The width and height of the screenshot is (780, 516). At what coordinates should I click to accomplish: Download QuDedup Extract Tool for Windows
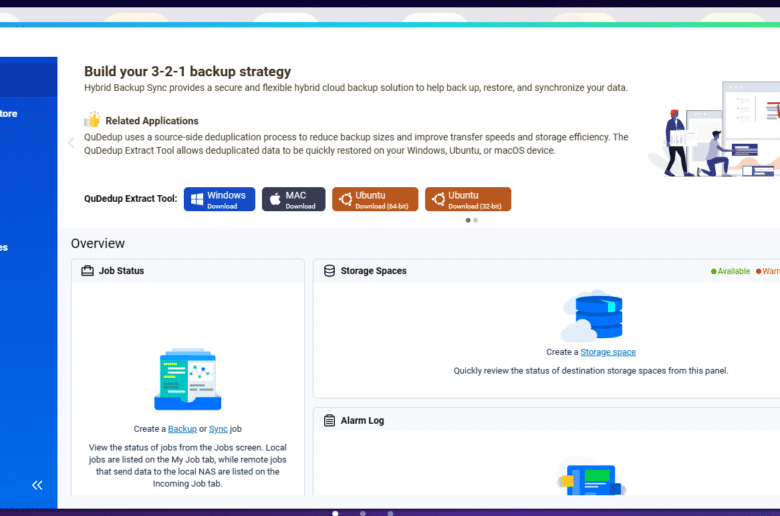[219, 199]
